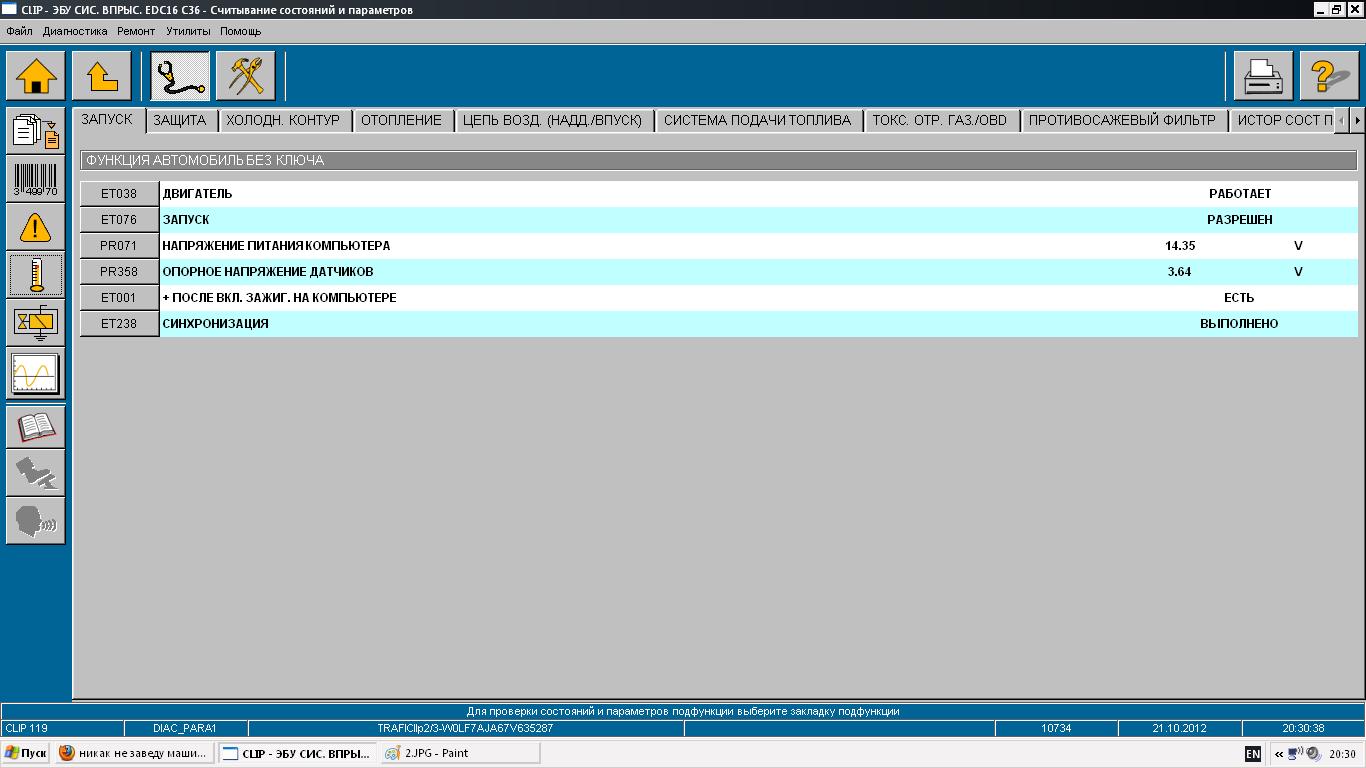The image size is (1366, 768).
Task: Switch to the ХОЛОДН. КОНТУР tab
Action: point(283,120)
